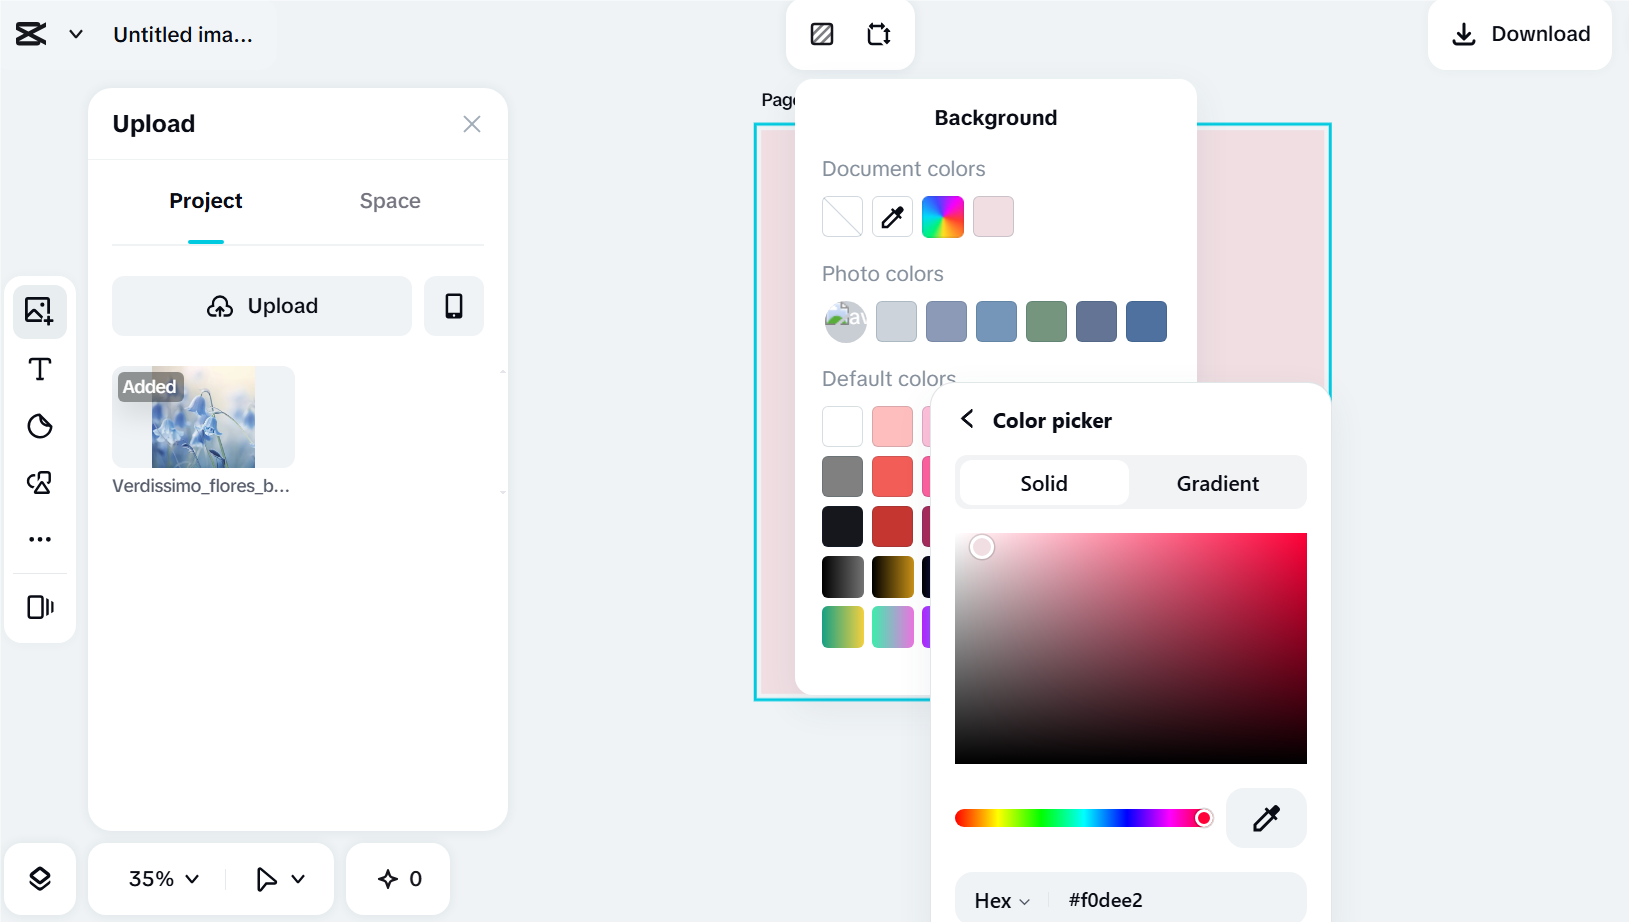
Task: Select the green photo color swatch
Action: (1046, 322)
